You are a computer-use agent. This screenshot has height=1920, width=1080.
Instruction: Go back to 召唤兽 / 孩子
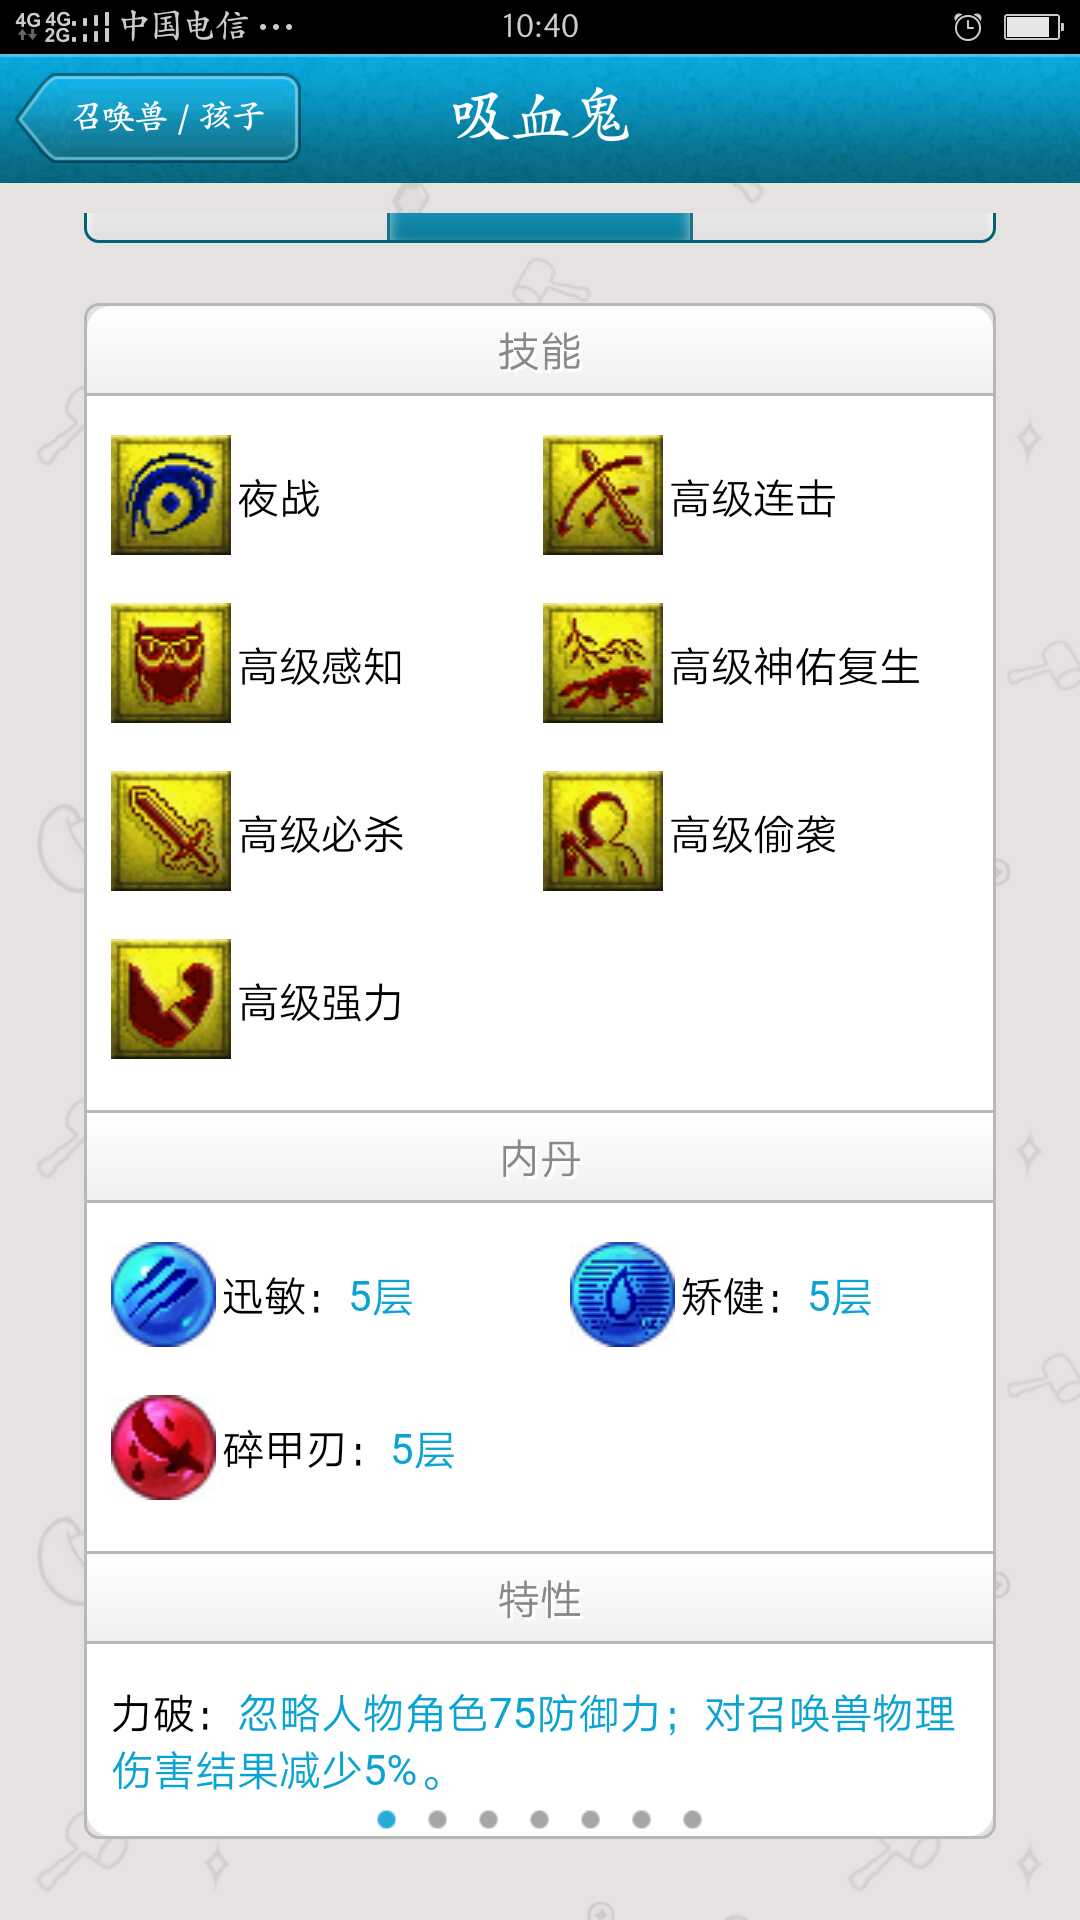tap(159, 118)
